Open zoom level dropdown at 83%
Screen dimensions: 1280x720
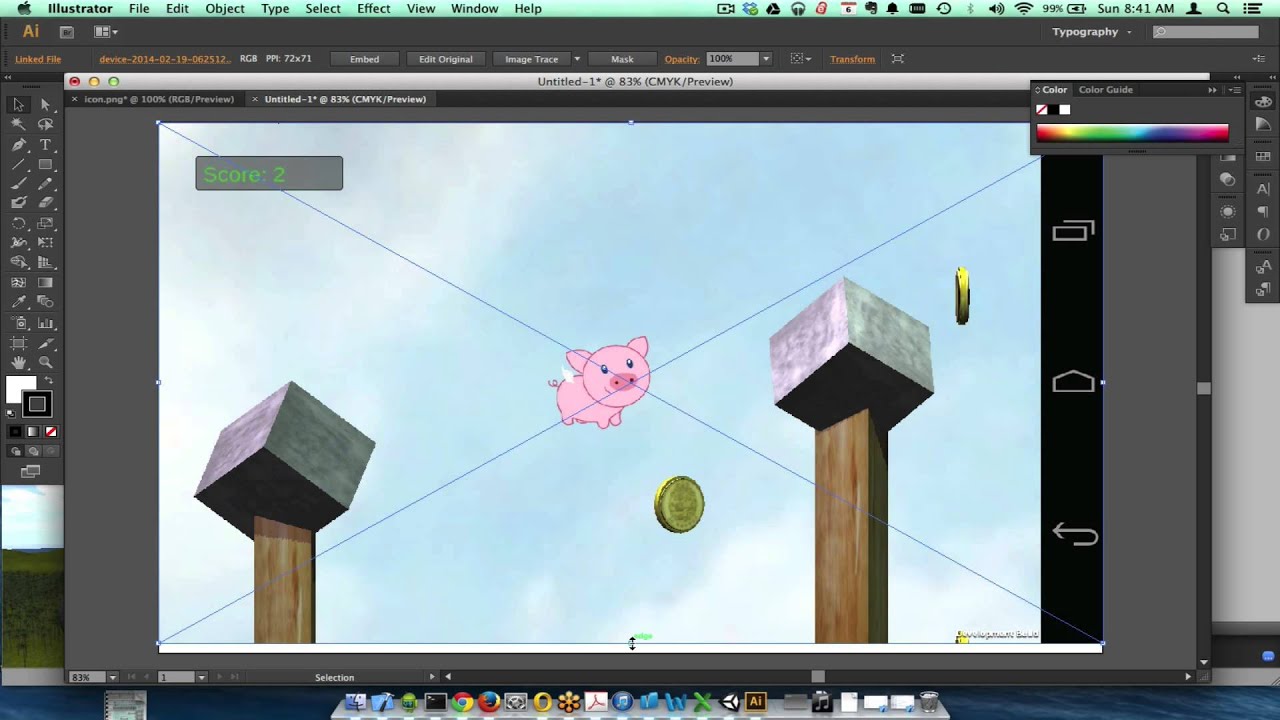112,677
